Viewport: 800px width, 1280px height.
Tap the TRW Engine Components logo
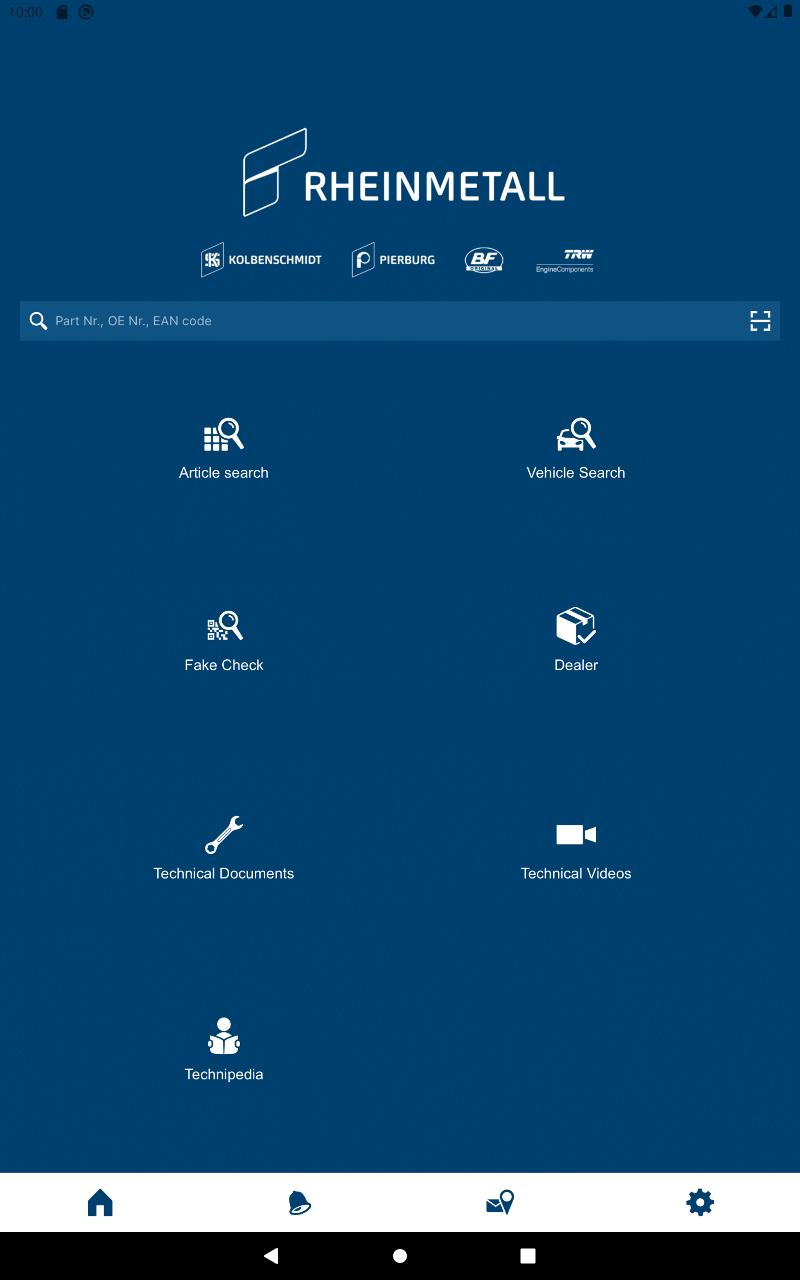click(x=565, y=260)
